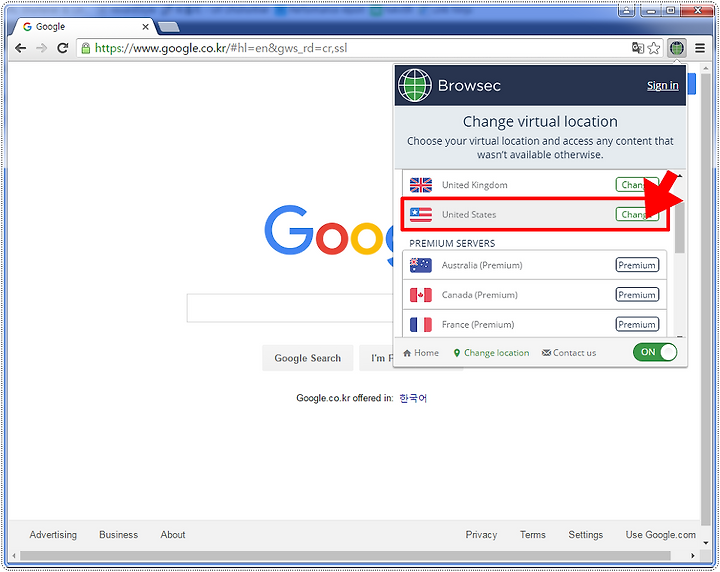This screenshot has height=572, width=720.
Task: Click the Google Search button
Action: [308, 358]
